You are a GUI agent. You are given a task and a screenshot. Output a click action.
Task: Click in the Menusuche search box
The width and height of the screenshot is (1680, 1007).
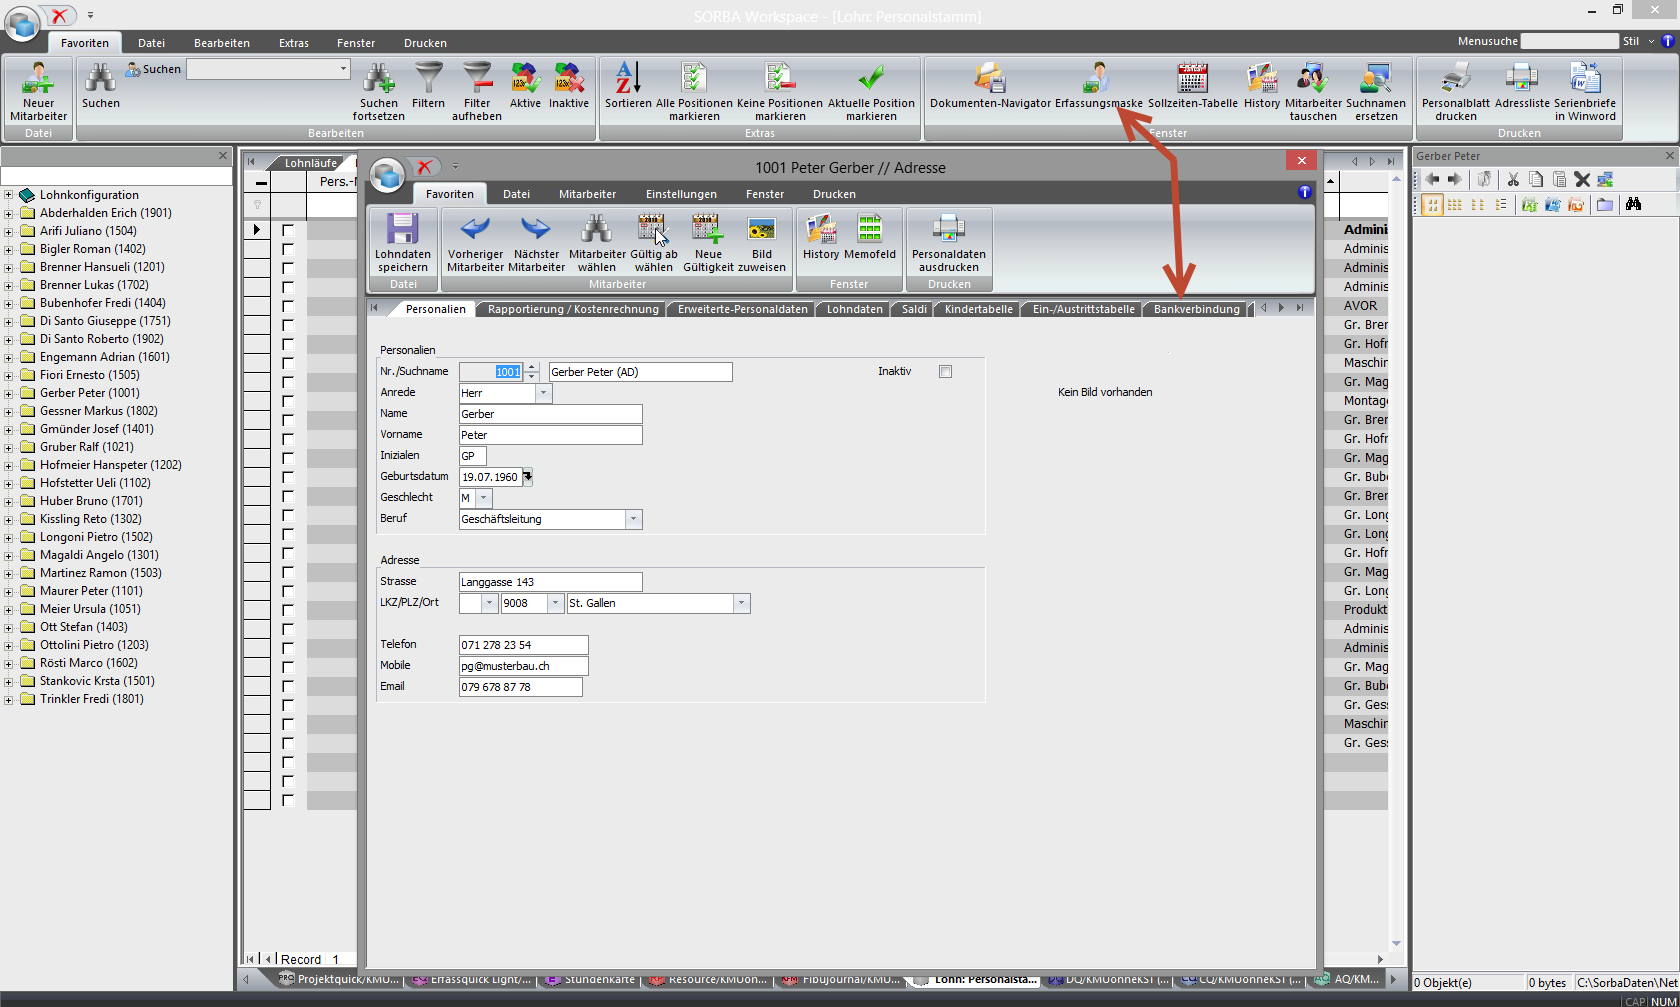pyautogui.click(x=1569, y=41)
